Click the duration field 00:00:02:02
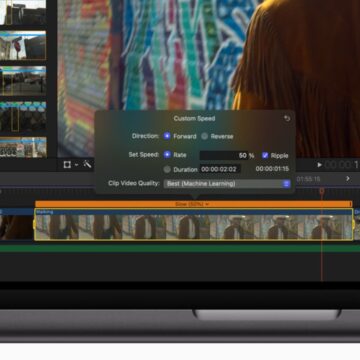 click(220, 169)
